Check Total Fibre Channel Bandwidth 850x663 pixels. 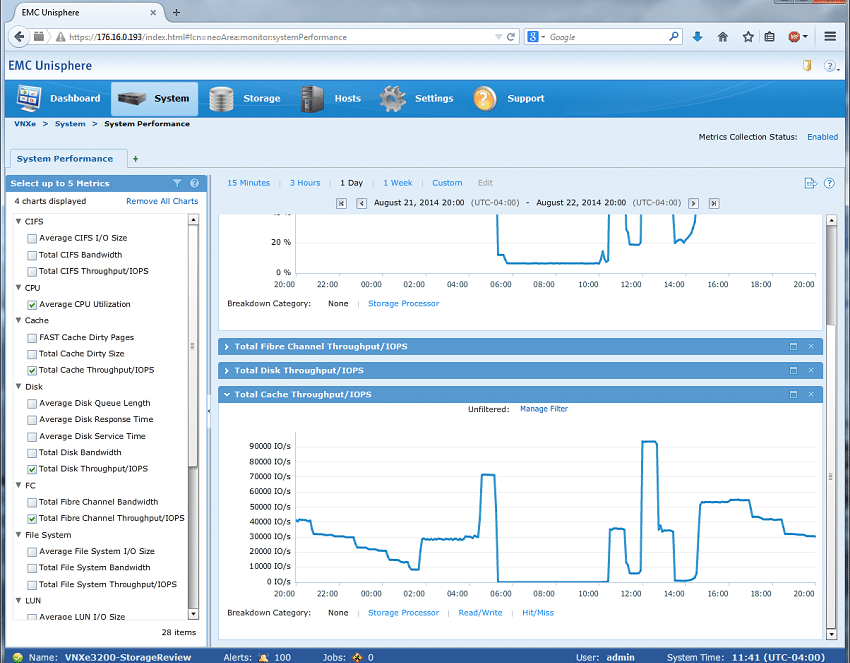coord(32,503)
